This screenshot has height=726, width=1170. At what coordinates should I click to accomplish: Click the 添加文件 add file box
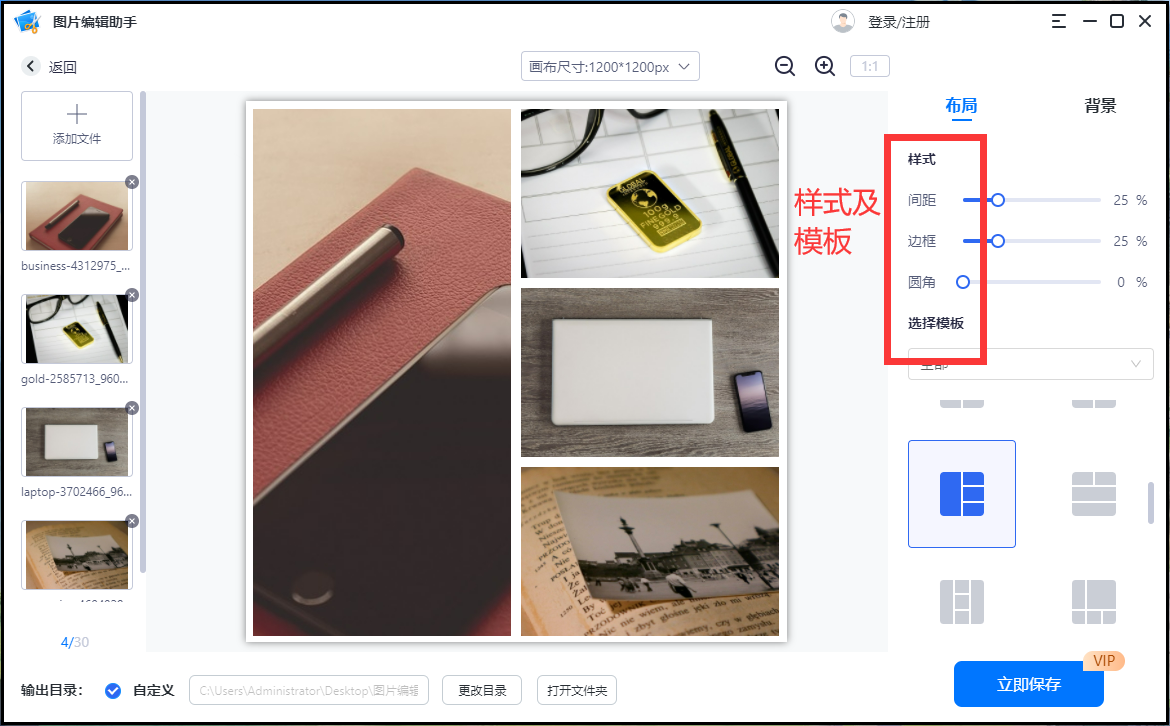point(77,126)
